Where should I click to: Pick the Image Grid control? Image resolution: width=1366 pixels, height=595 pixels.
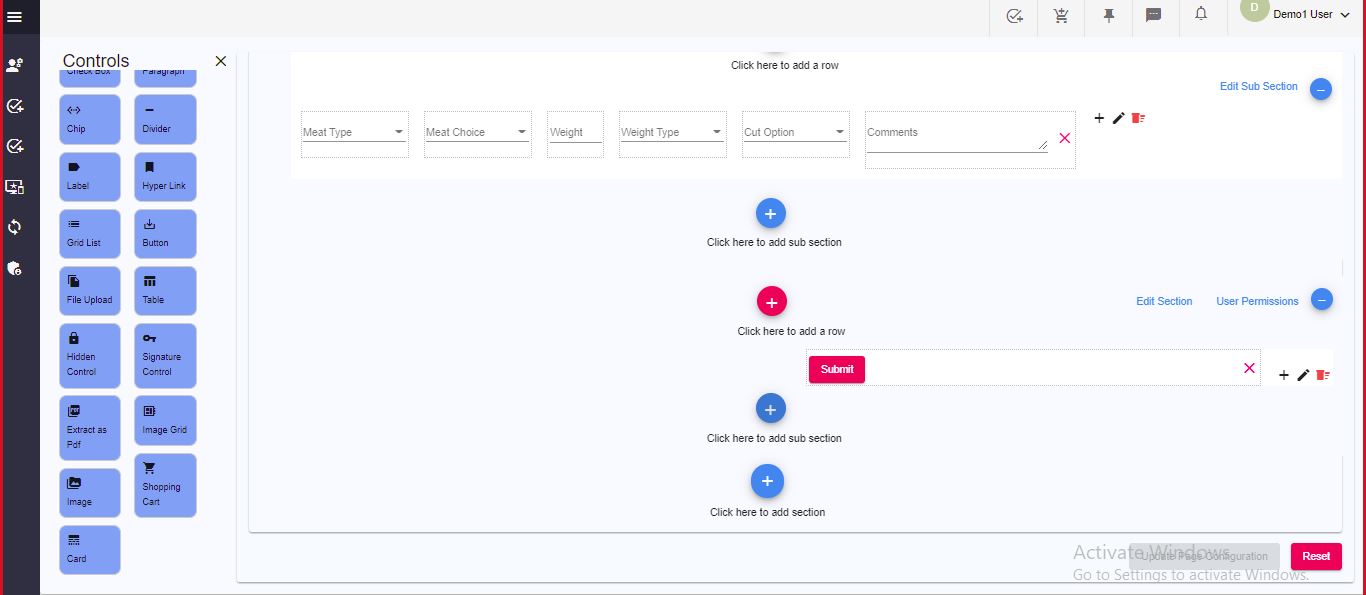pyautogui.click(x=165, y=420)
